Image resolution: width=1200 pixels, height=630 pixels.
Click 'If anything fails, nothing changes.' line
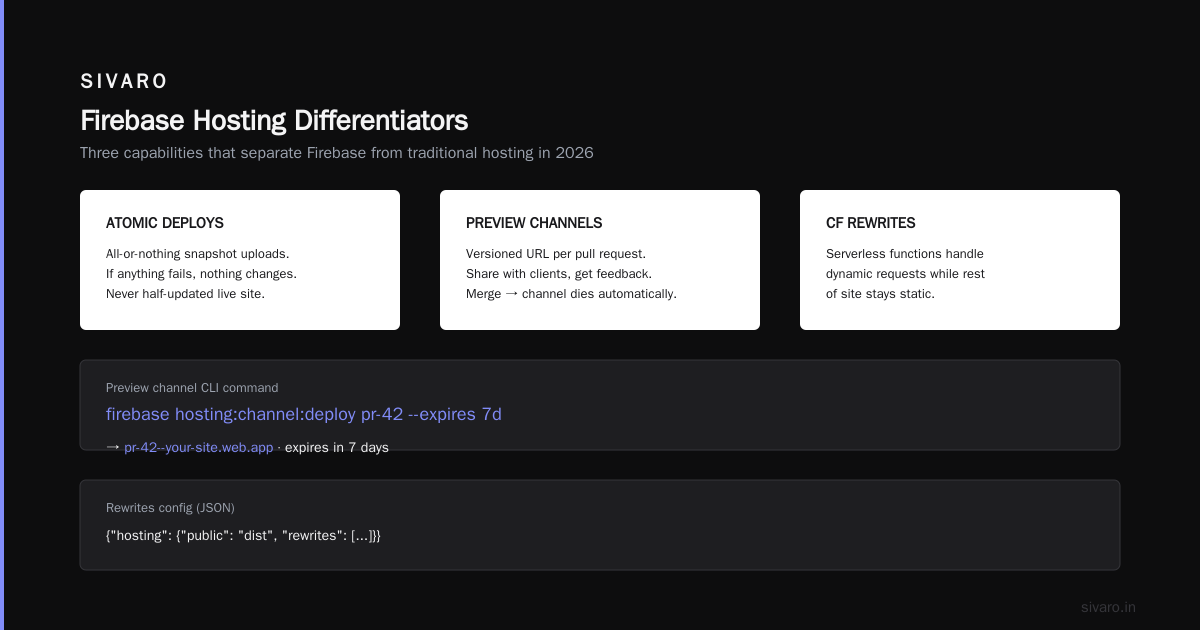[x=201, y=274]
